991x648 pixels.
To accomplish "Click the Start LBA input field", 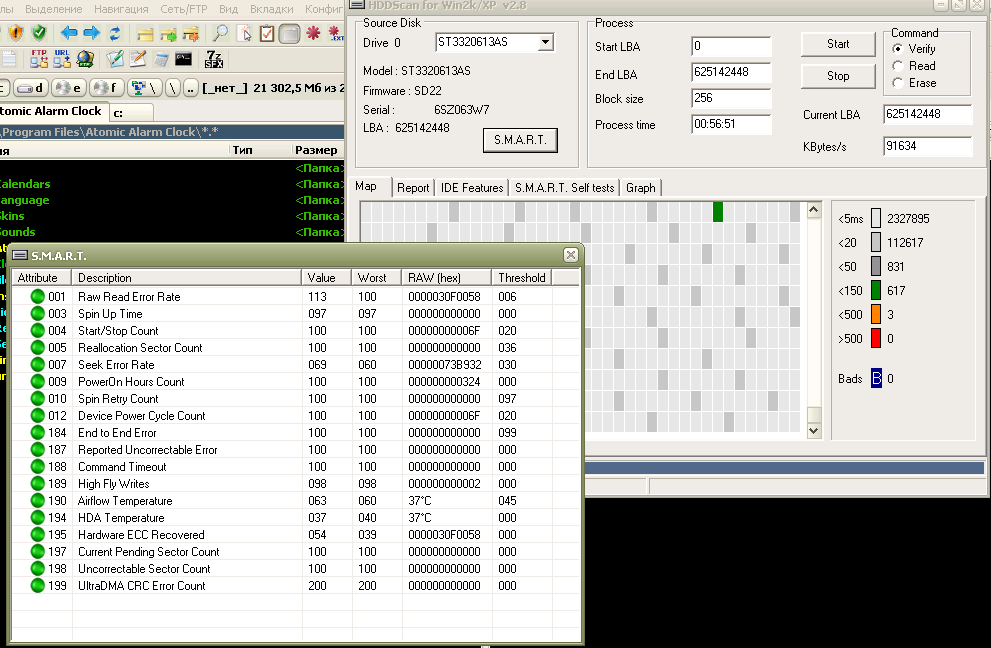I will 731,46.
